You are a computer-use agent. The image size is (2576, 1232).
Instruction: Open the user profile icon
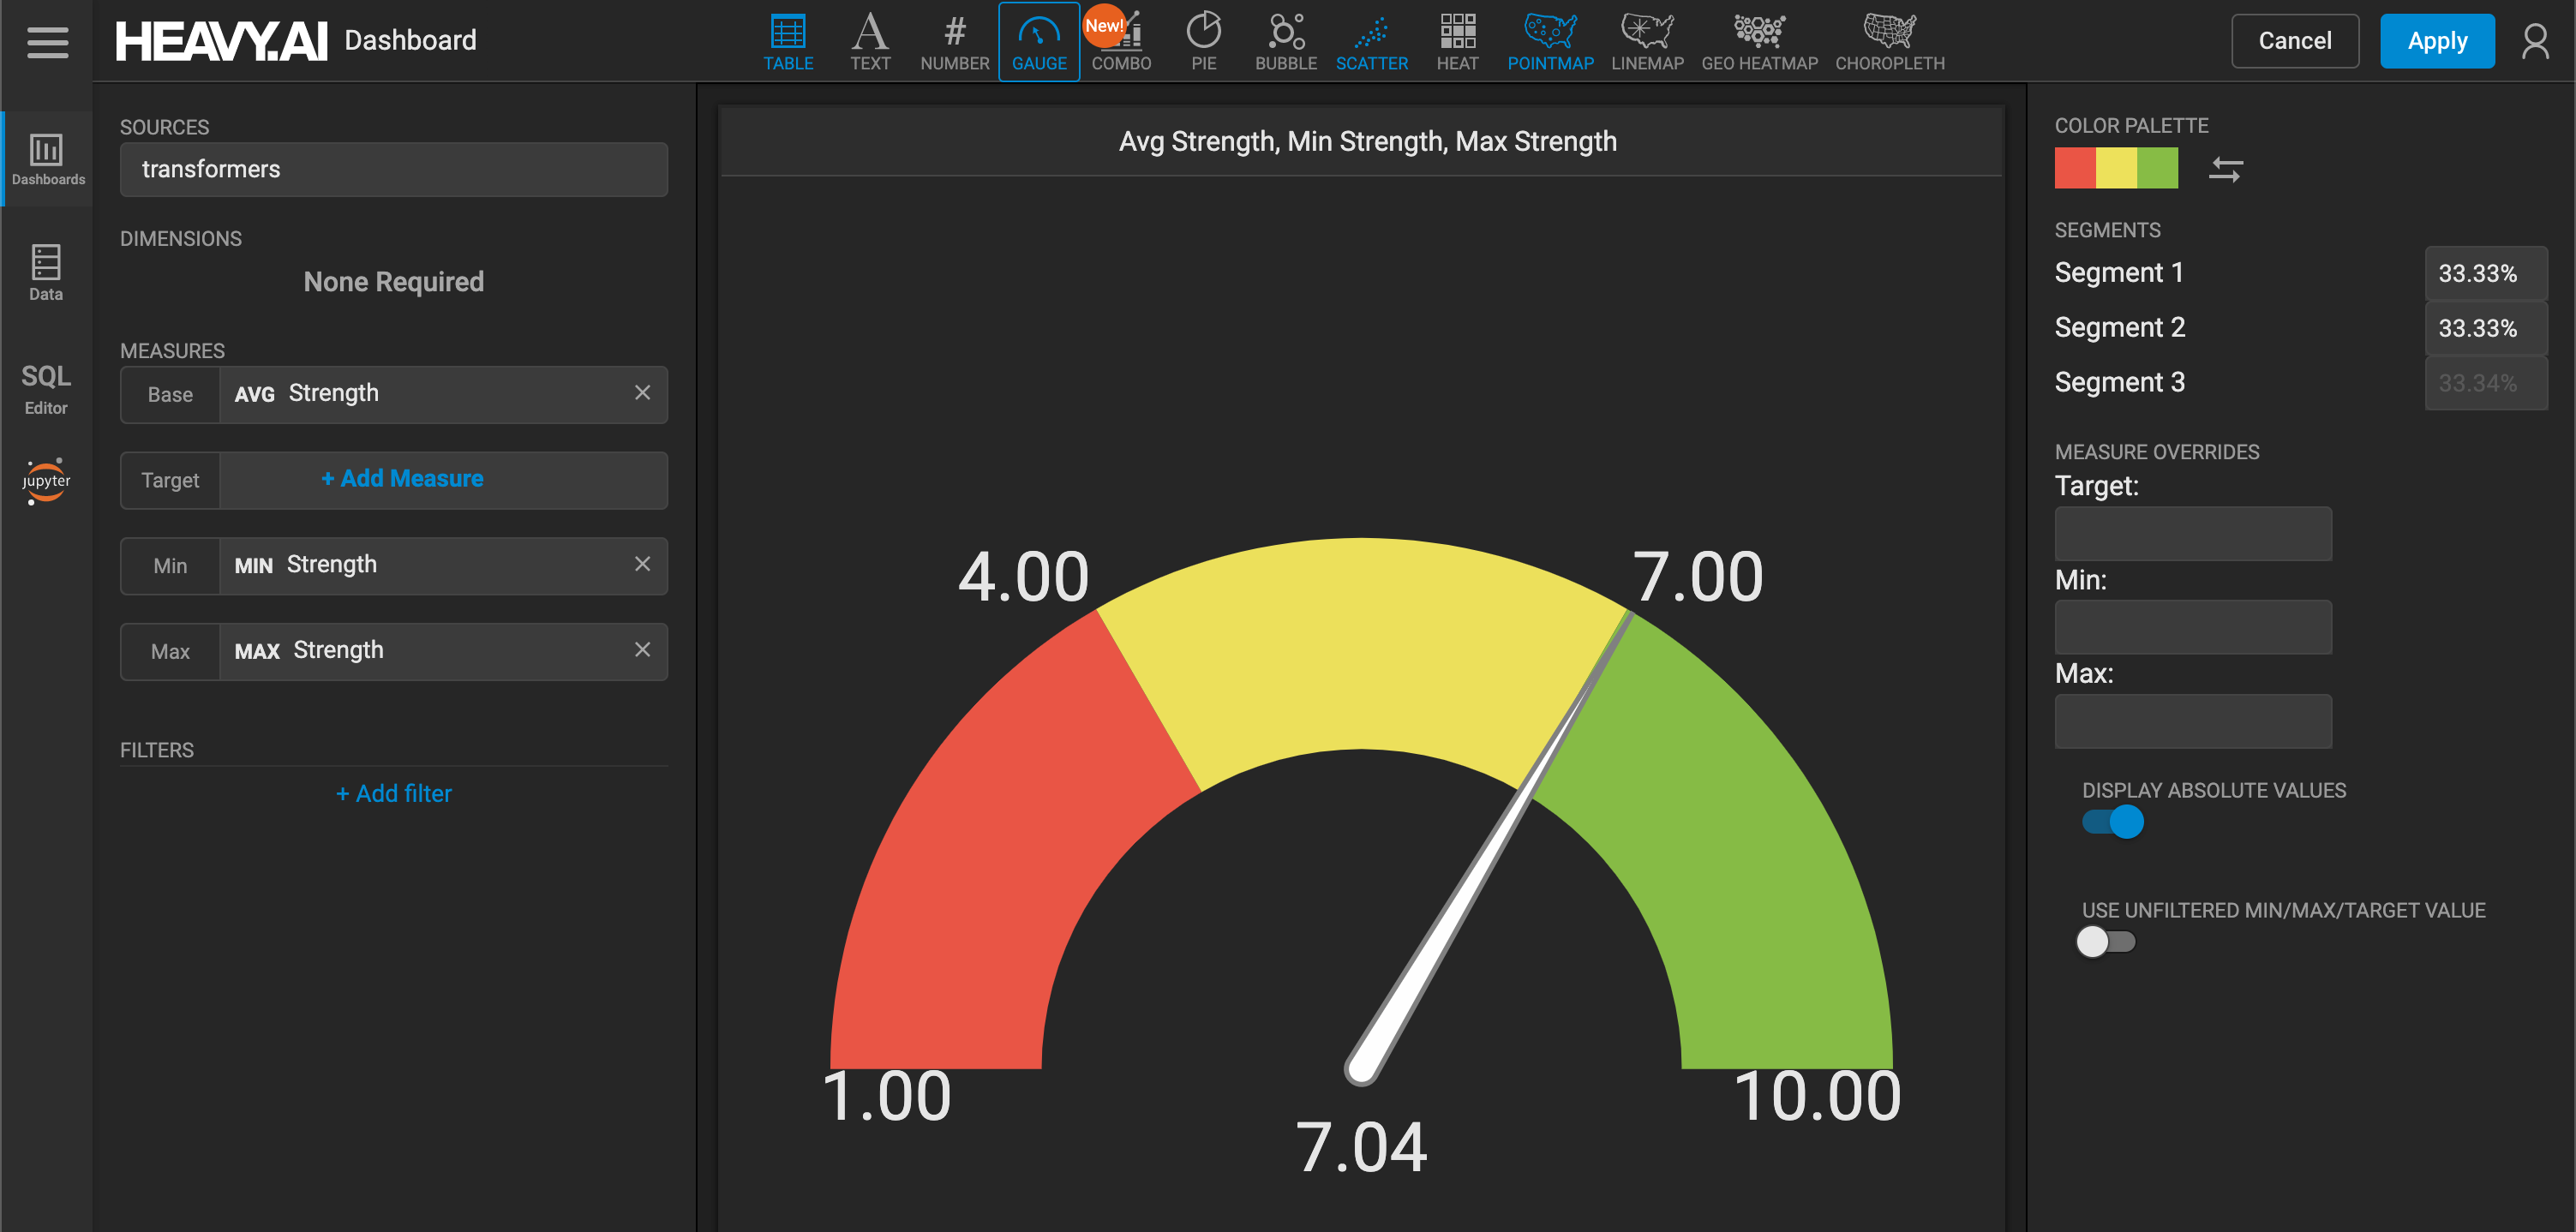(x=2535, y=41)
